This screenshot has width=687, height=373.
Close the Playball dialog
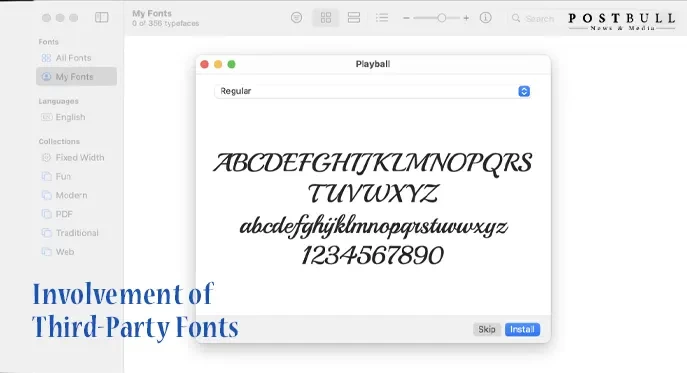(x=204, y=64)
